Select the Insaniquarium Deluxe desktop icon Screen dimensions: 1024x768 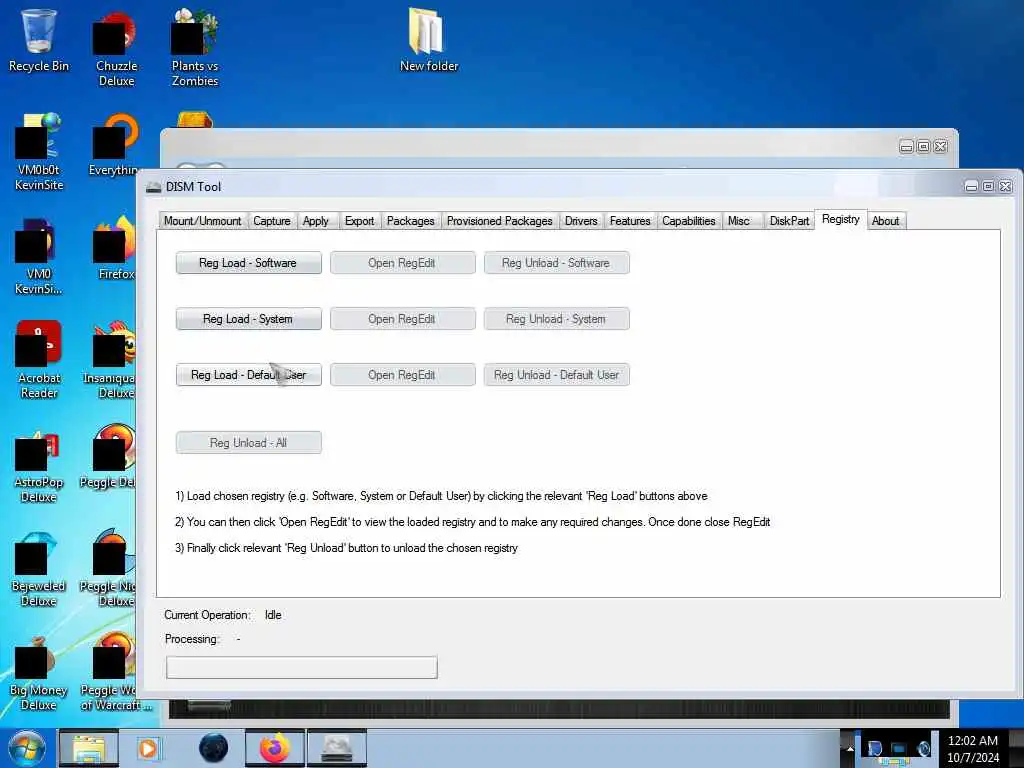click(x=110, y=360)
